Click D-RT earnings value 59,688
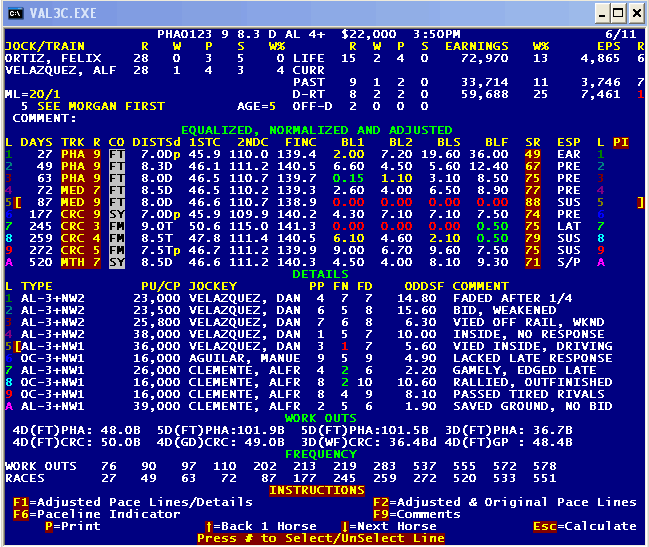The image size is (649, 547). point(485,94)
